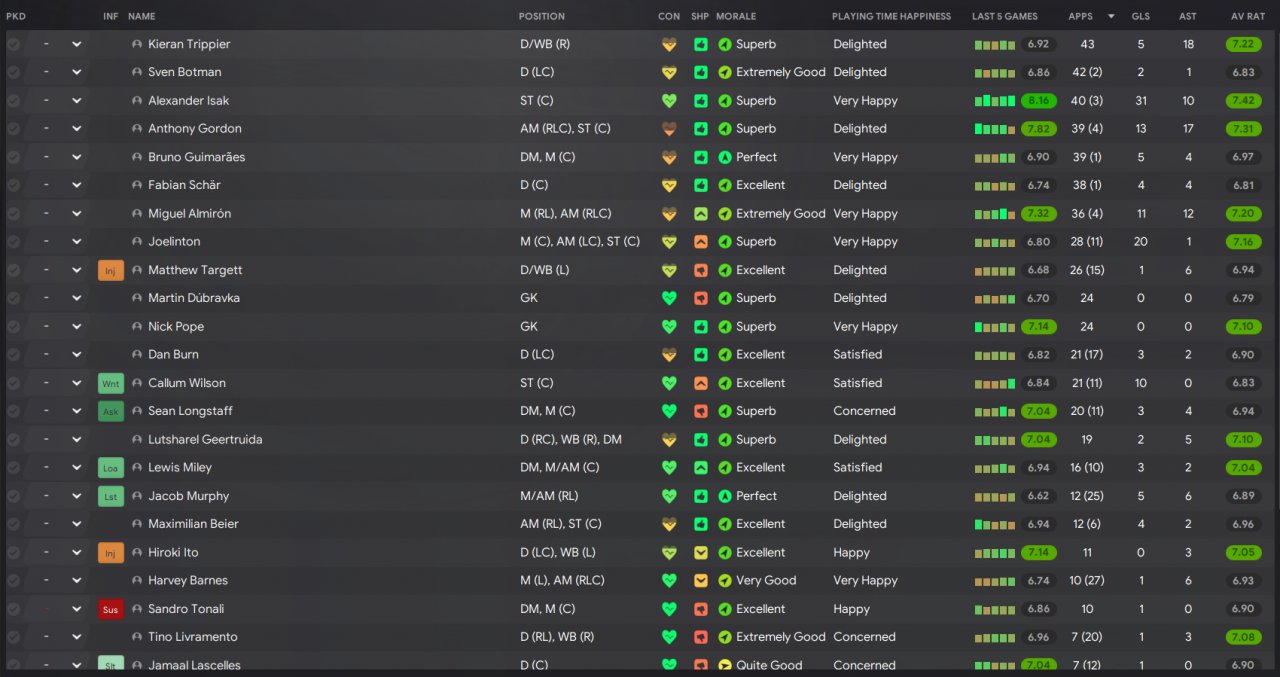Click Bruno Guimarães's Perfect morale icon
This screenshot has width=1280, height=677.
(725, 157)
